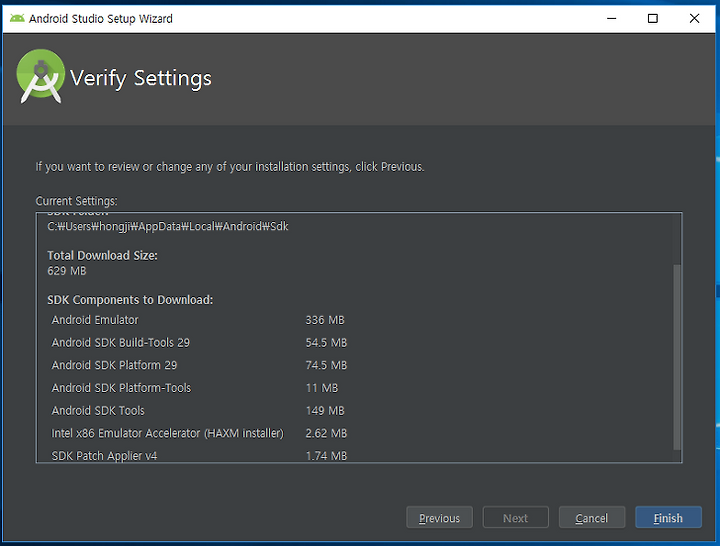Viewport: 720px width, 546px height.
Task: Select 'Intel x86 Emulator Accelerator' row
Action: [199, 433]
